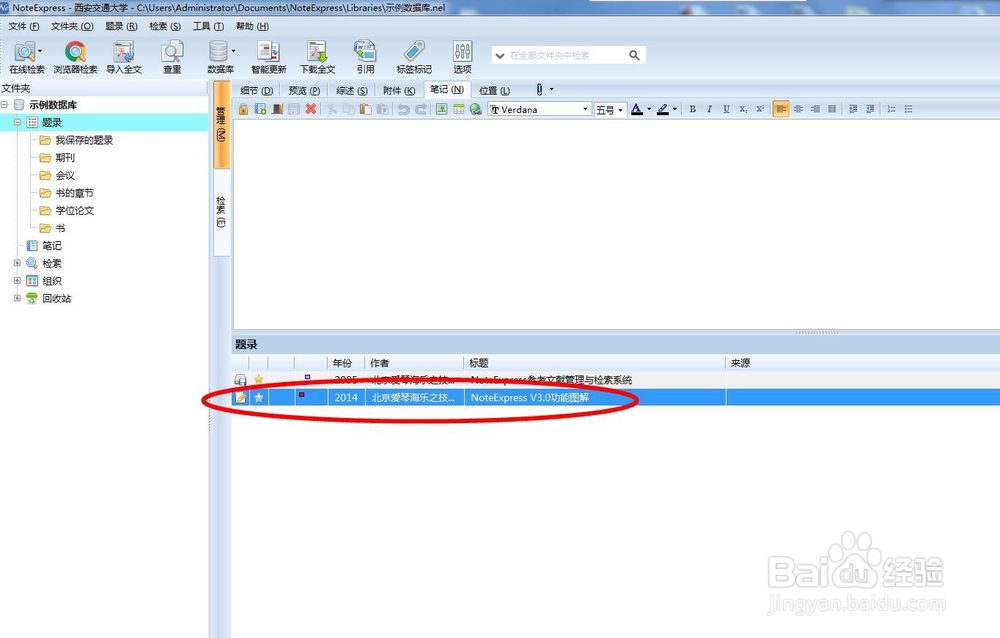
Task: Open the dropdown arrow beside 在线检索
Action: pos(40,50)
